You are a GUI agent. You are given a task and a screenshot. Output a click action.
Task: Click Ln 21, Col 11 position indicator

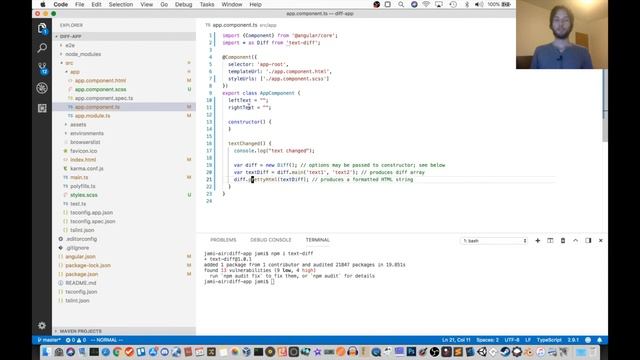pos(456,340)
